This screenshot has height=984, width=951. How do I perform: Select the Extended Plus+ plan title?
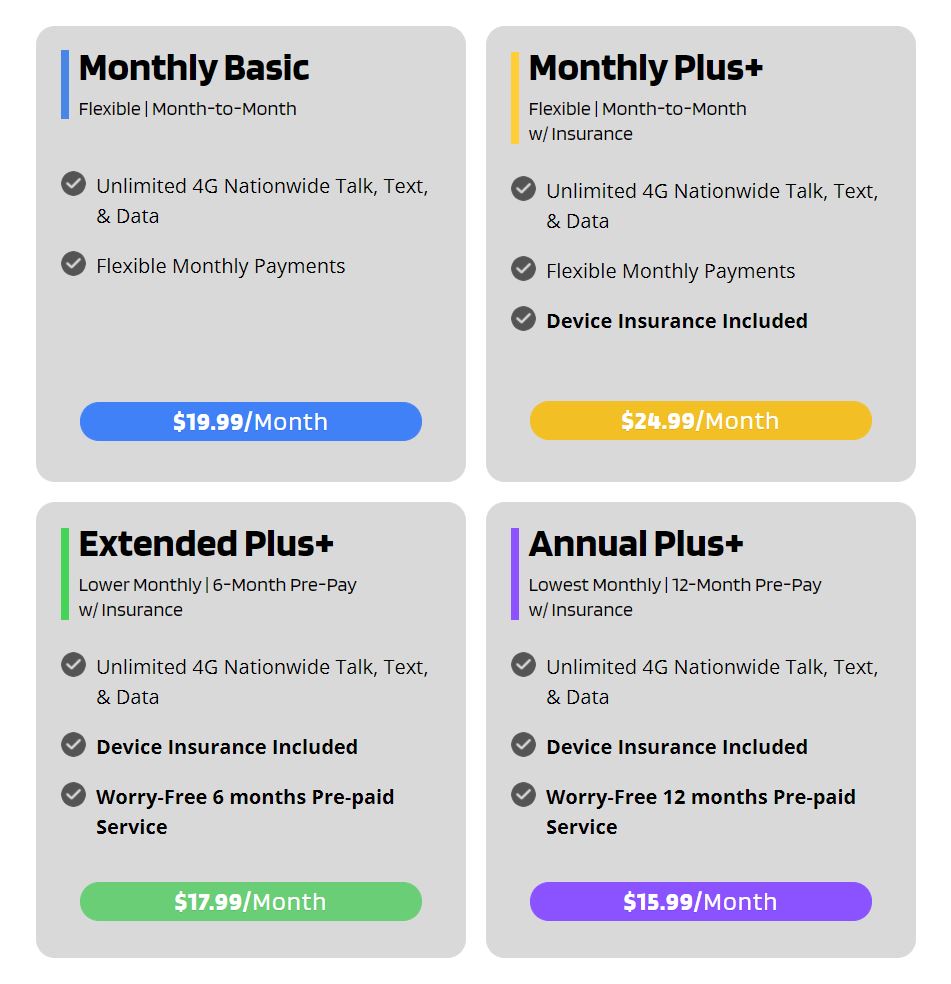pyautogui.click(x=205, y=543)
